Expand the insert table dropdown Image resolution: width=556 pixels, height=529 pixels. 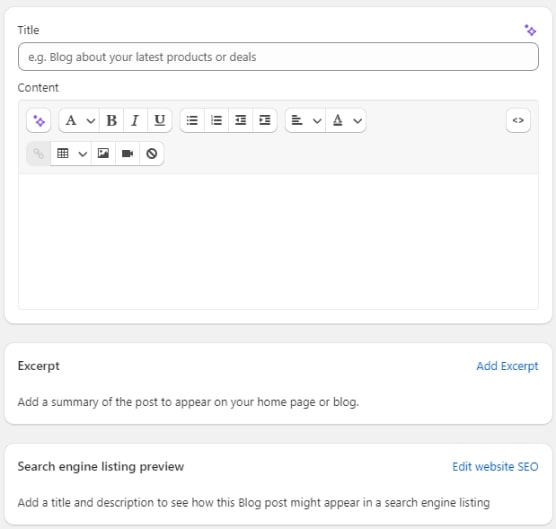[71, 154]
